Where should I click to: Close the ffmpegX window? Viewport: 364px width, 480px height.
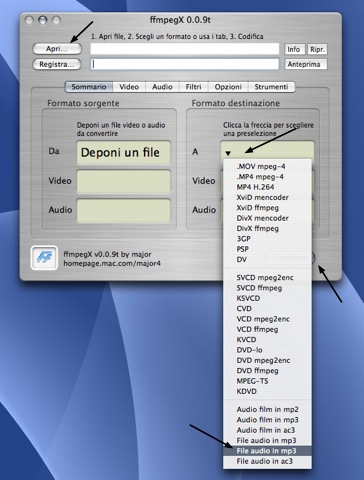point(29,20)
